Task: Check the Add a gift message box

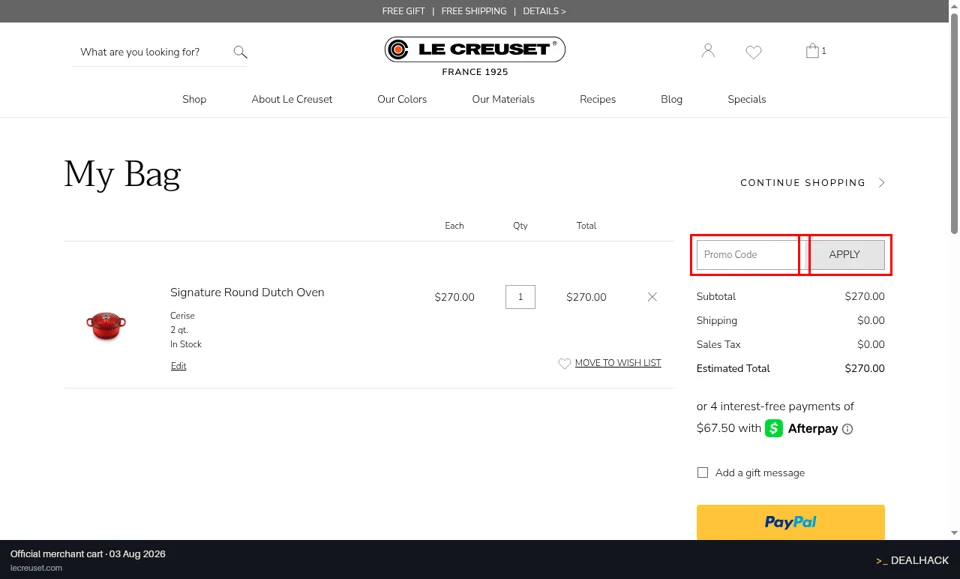Action: (x=702, y=473)
